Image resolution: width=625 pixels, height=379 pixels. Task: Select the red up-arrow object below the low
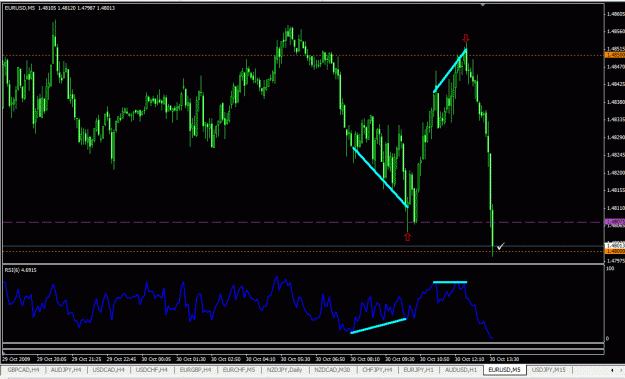click(407, 237)
